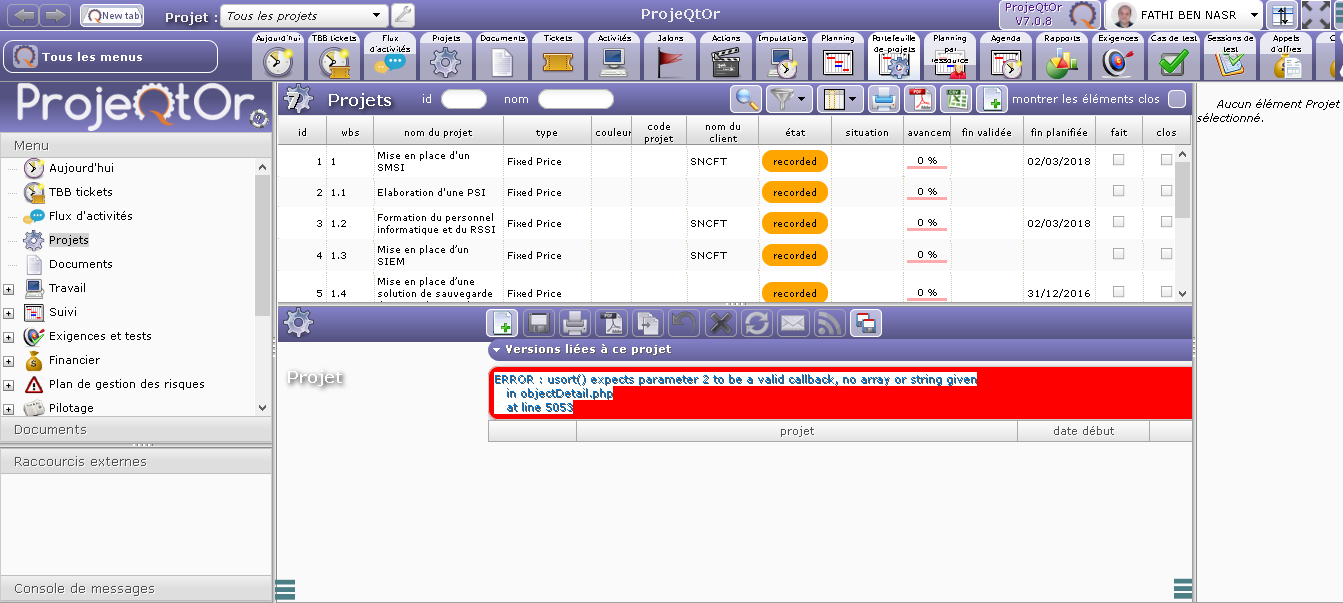Print the project list with printer icon
The width and height of the screenshot is (1343, 603).
point(883,99)
